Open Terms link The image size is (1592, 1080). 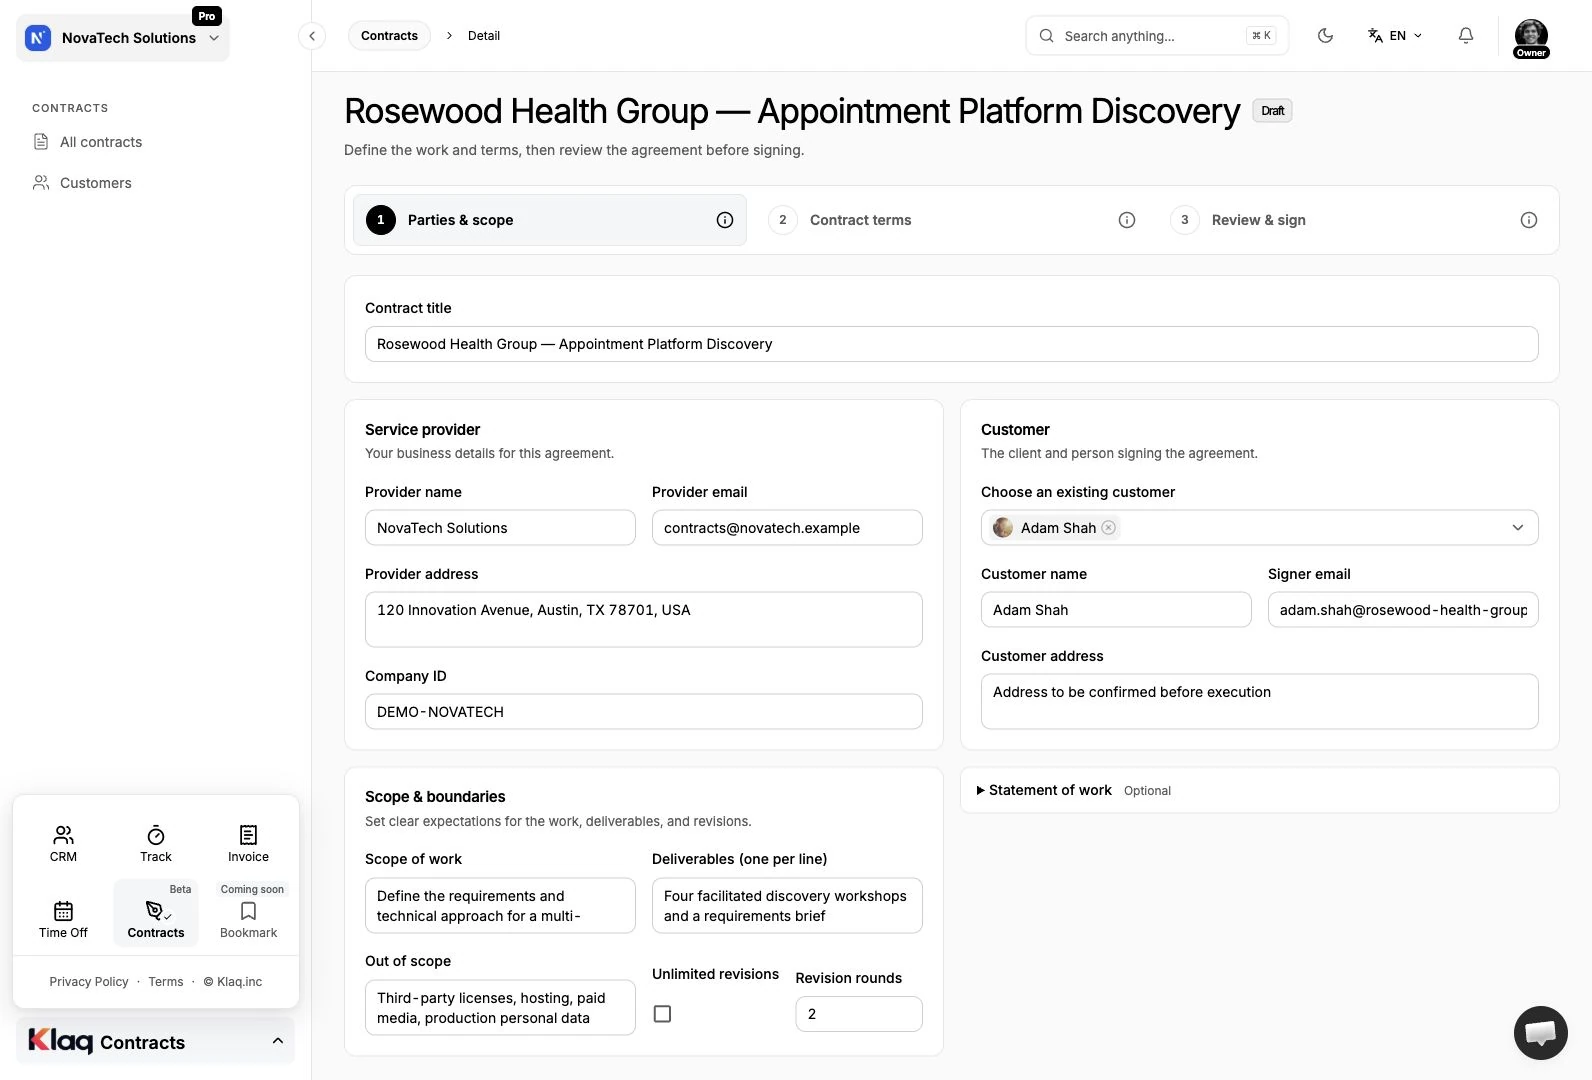166,982
